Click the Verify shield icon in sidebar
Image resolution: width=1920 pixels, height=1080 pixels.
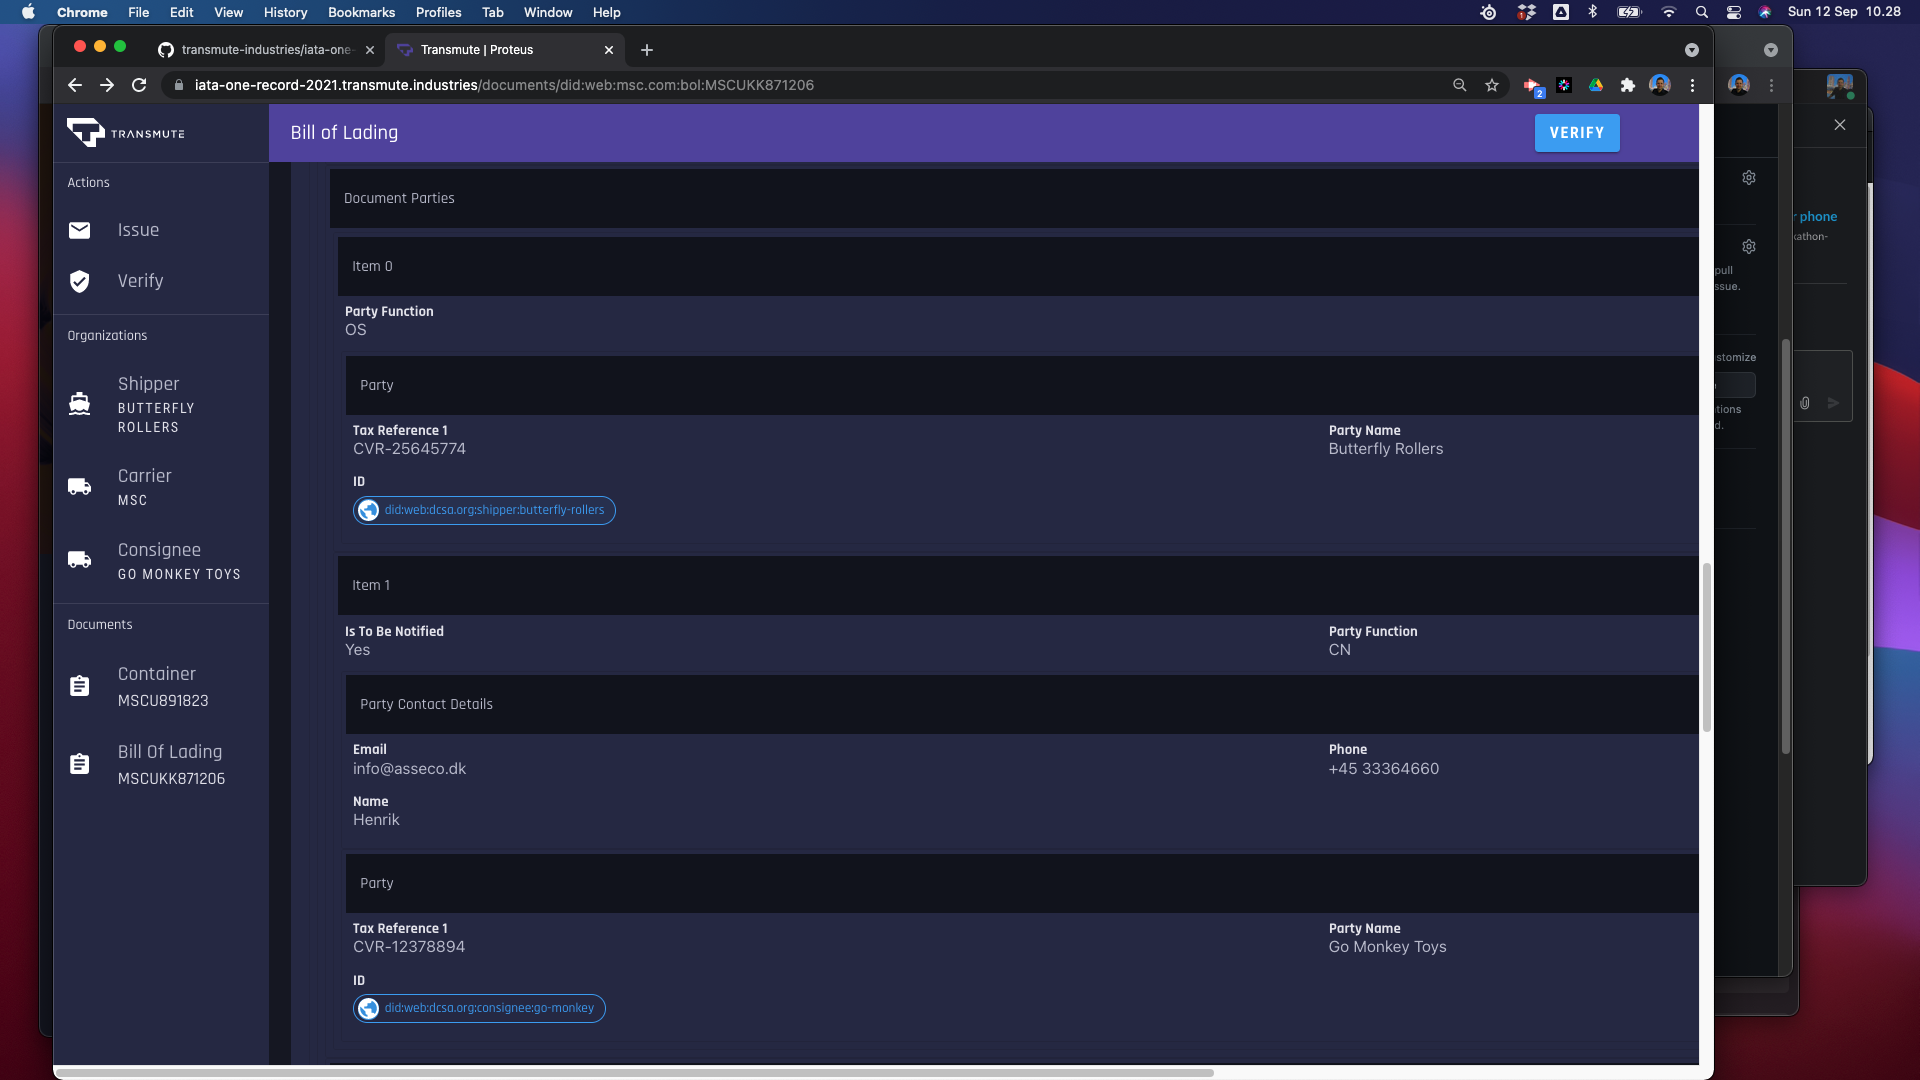coord(79,282)
